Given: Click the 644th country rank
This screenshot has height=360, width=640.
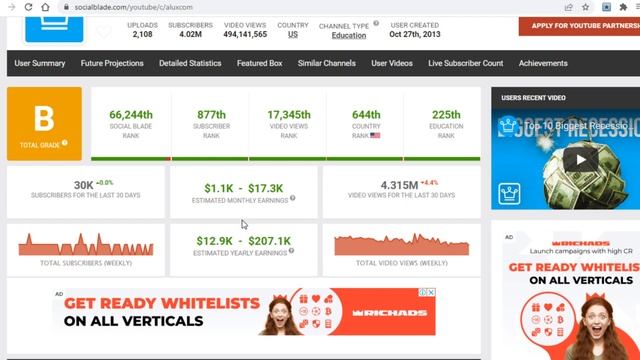Looking at the screenshot, I should [x=366, y=115].
